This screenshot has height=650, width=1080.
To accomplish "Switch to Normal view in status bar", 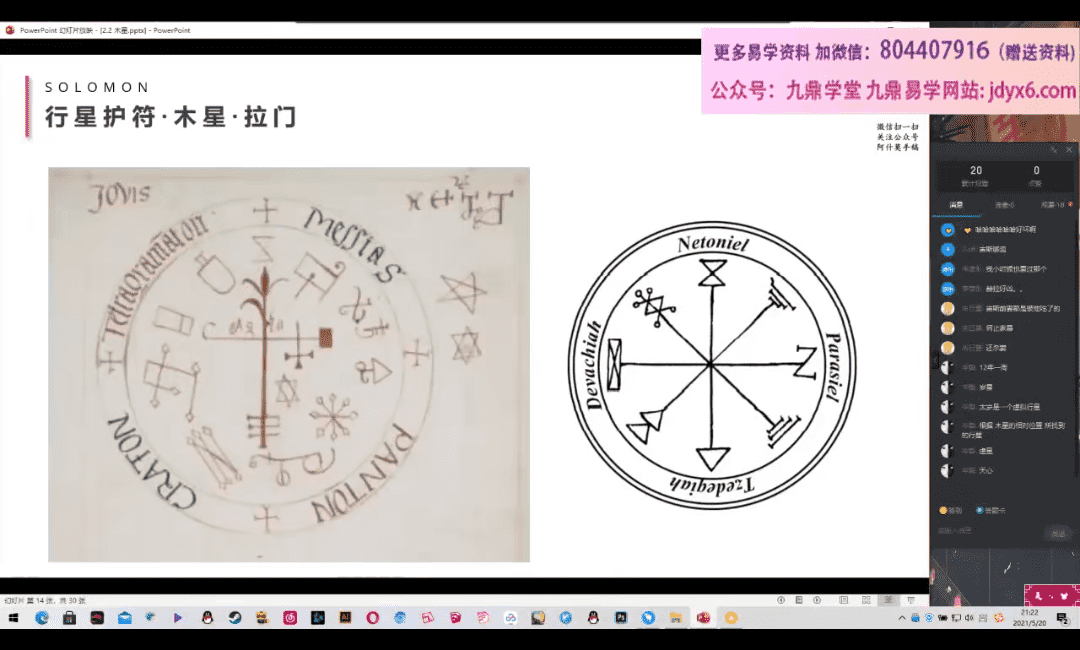I will pyautogui.click(x=843, y=600).
